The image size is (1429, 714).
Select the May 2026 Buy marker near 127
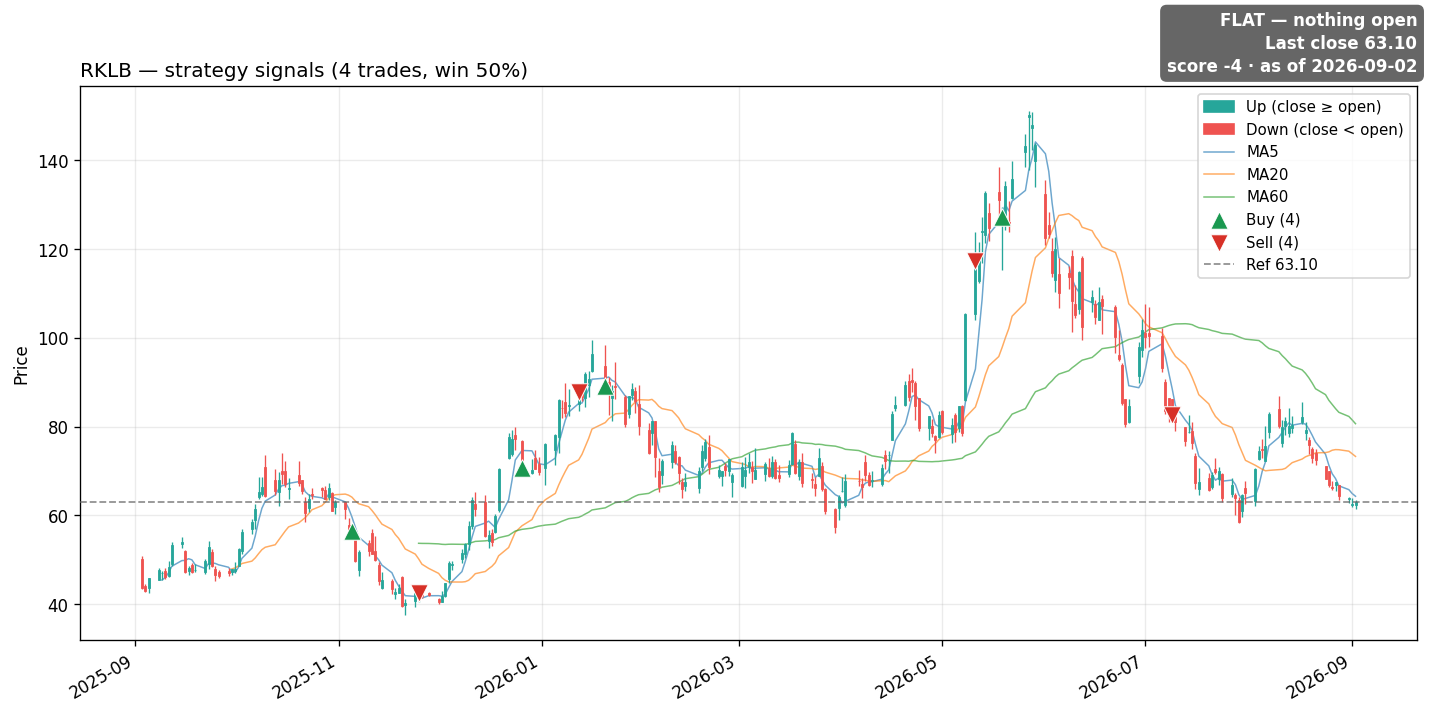coord(1002,217)
